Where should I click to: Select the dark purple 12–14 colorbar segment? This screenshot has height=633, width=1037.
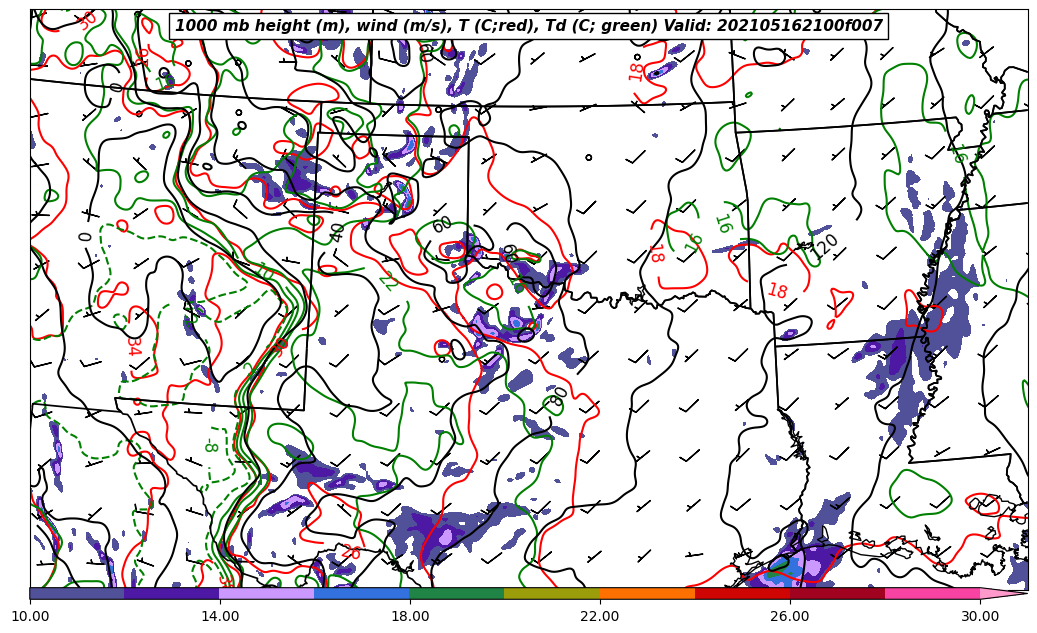[172, 593]
